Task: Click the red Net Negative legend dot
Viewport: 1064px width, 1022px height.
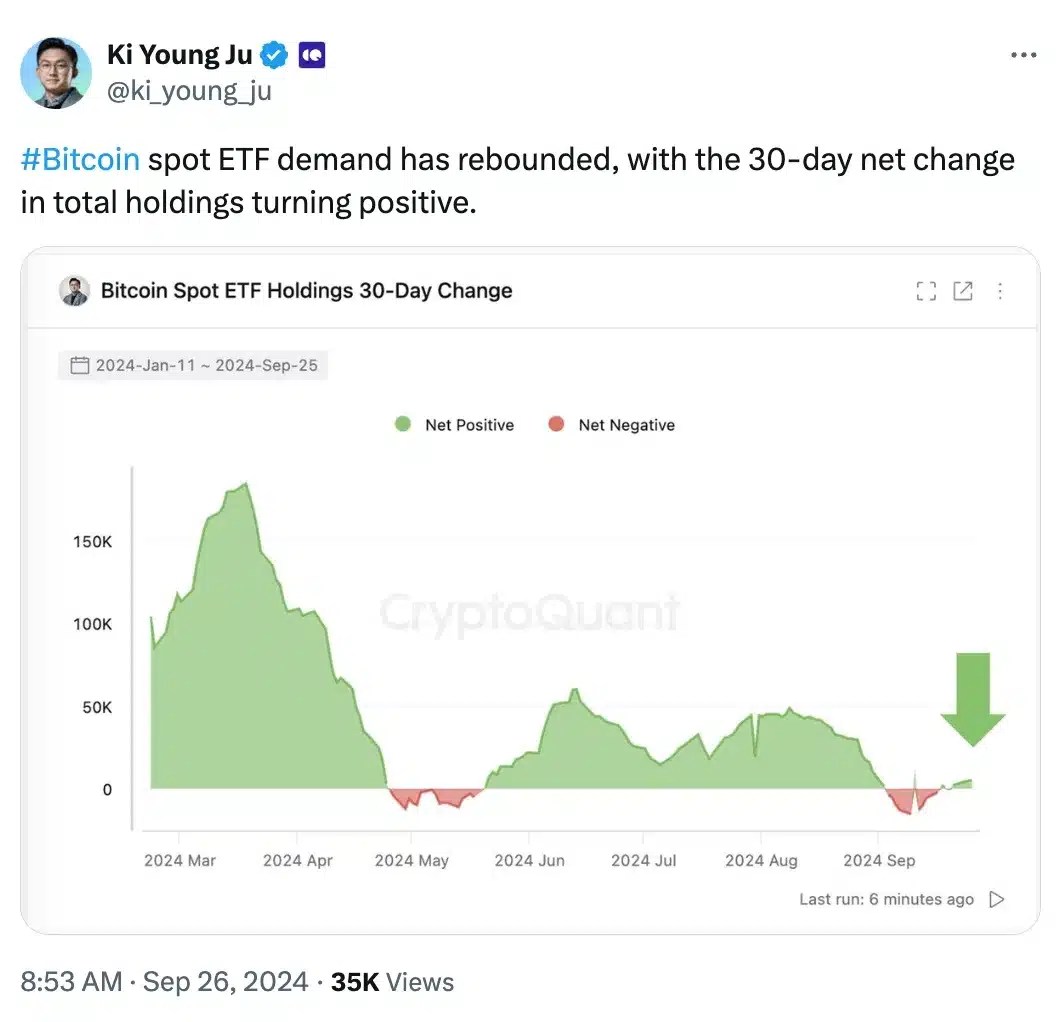Action: pyautogui.click(x=556, y=424)
